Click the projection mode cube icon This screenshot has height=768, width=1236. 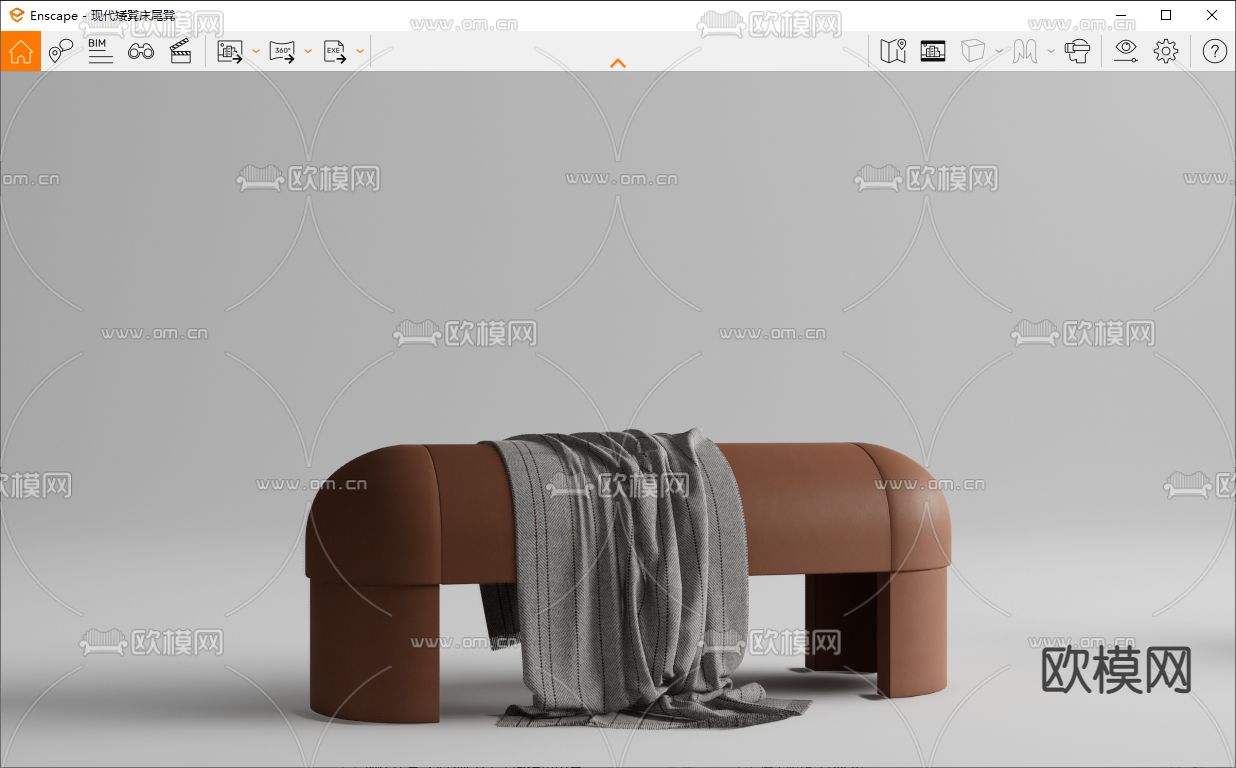point(973,51)
